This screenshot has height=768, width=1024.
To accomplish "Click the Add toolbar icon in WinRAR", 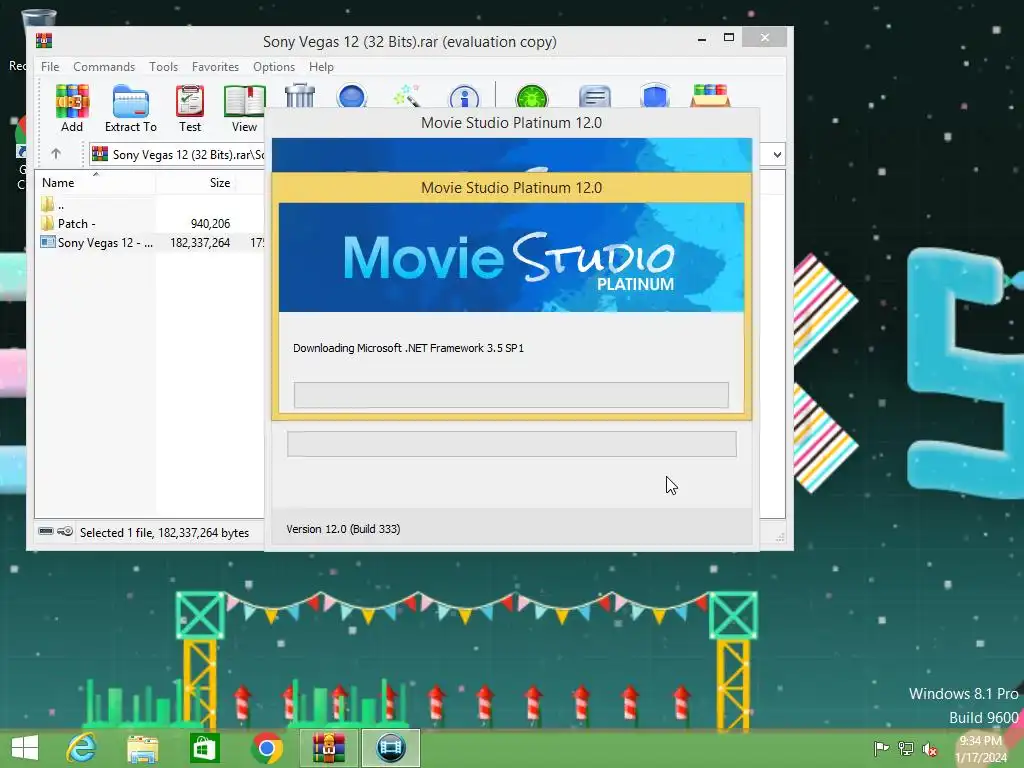I will (x=72, y=108).
